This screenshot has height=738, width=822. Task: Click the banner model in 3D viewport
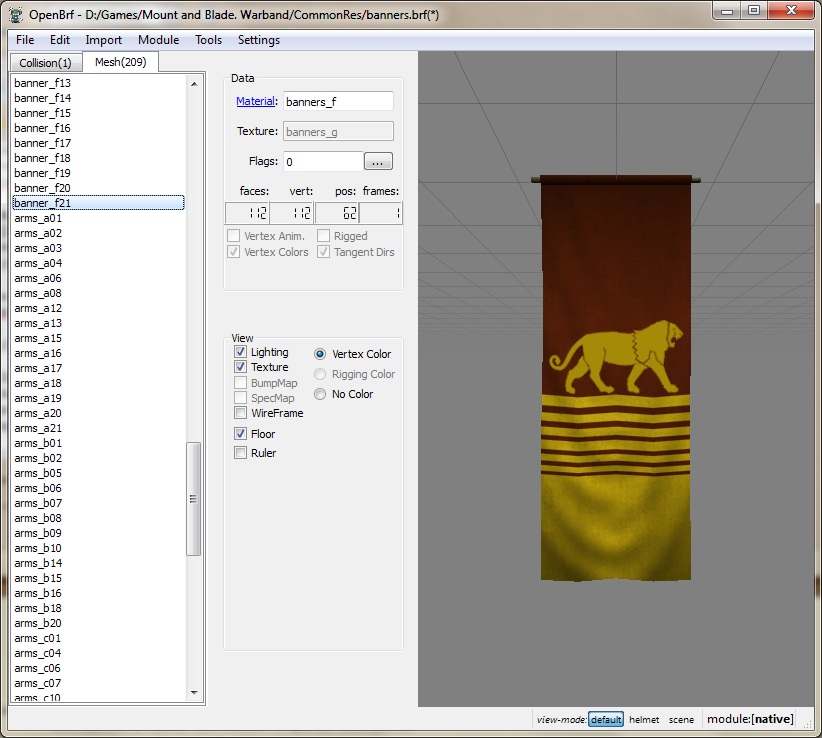tap(616, 377)
